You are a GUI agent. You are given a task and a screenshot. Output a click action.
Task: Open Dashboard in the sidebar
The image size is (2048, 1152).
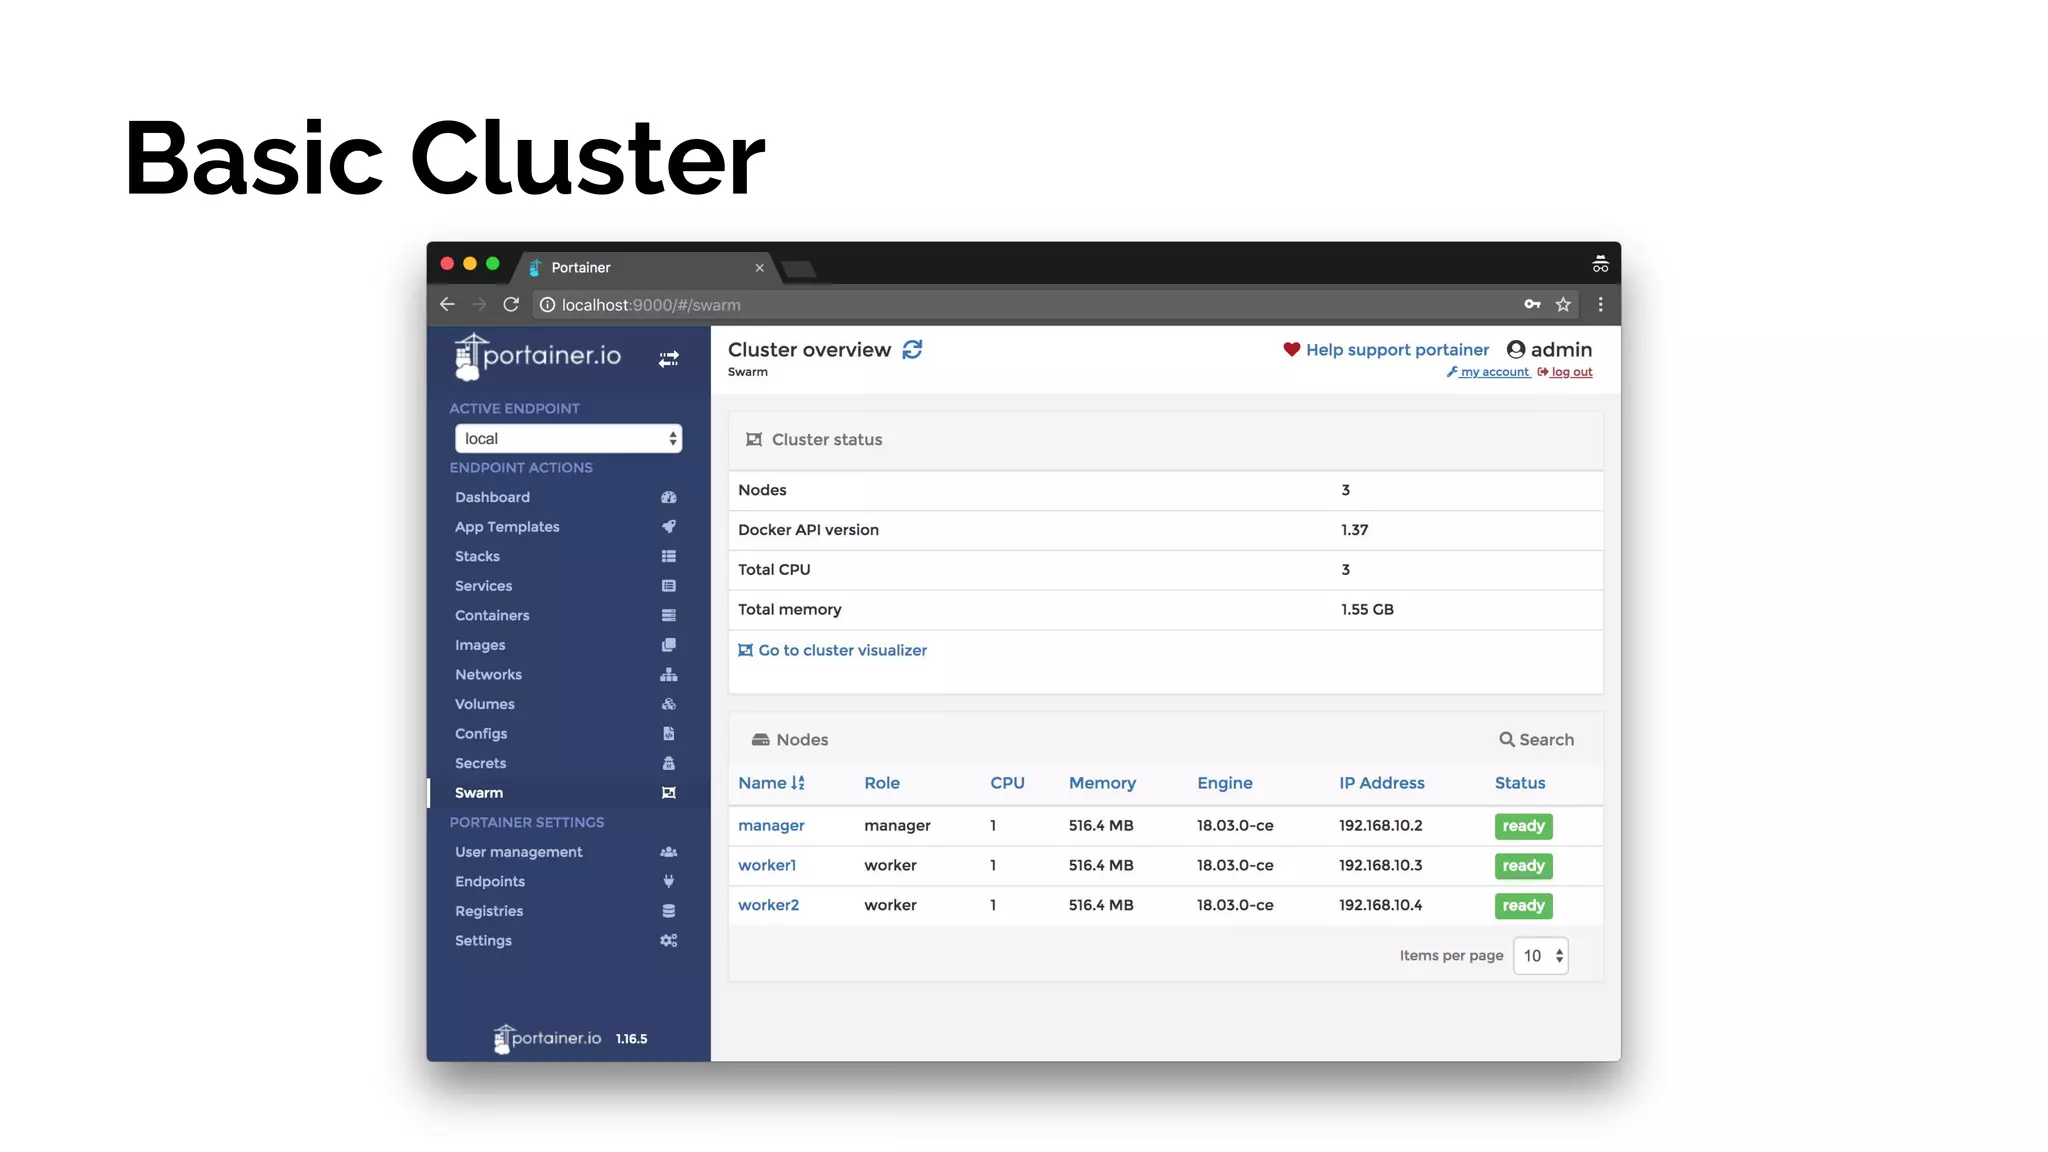pyautogui.click(x=492, y=497)
